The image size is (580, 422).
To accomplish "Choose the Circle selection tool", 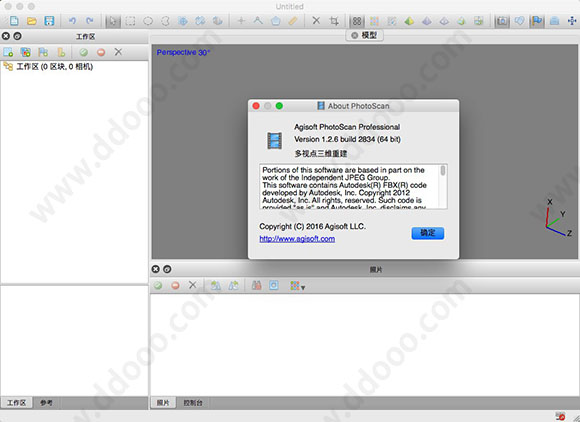I will click(x=148, y=21).
